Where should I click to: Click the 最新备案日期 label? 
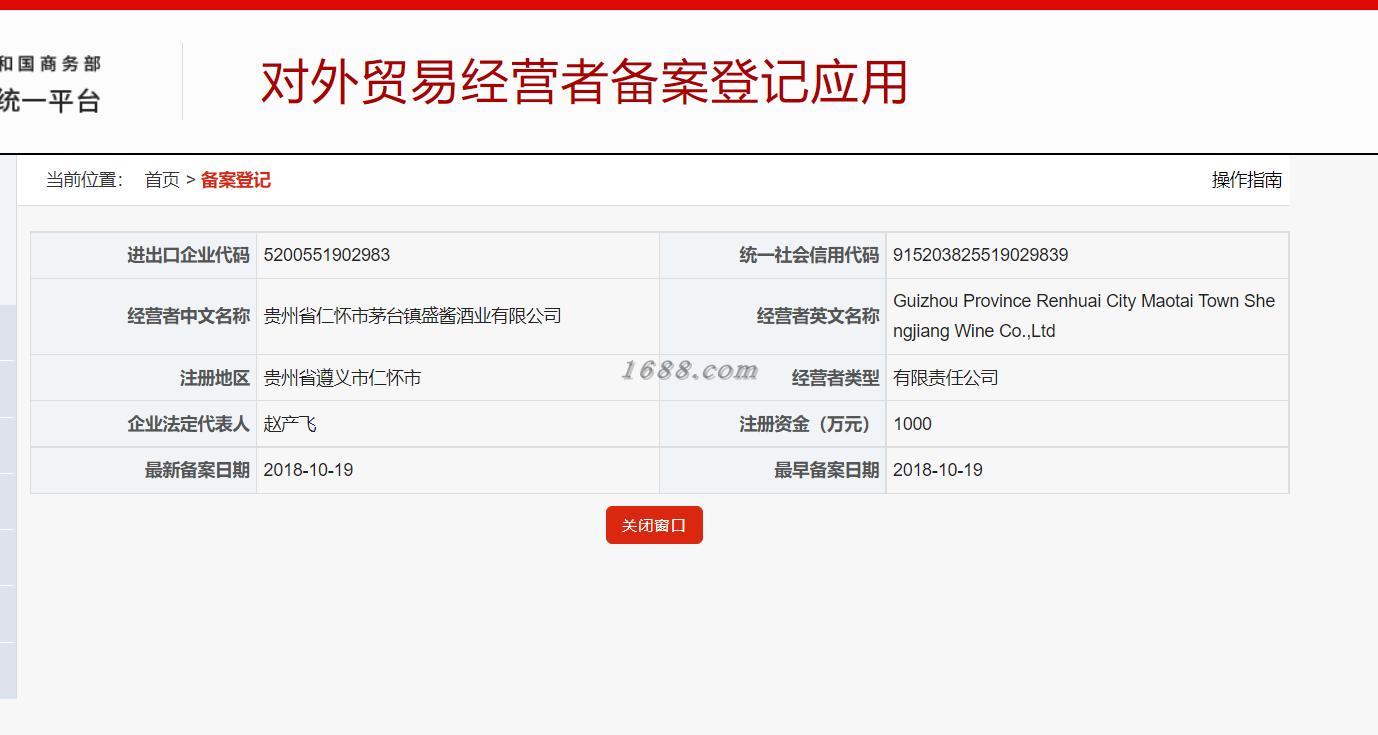coord(197,470)
